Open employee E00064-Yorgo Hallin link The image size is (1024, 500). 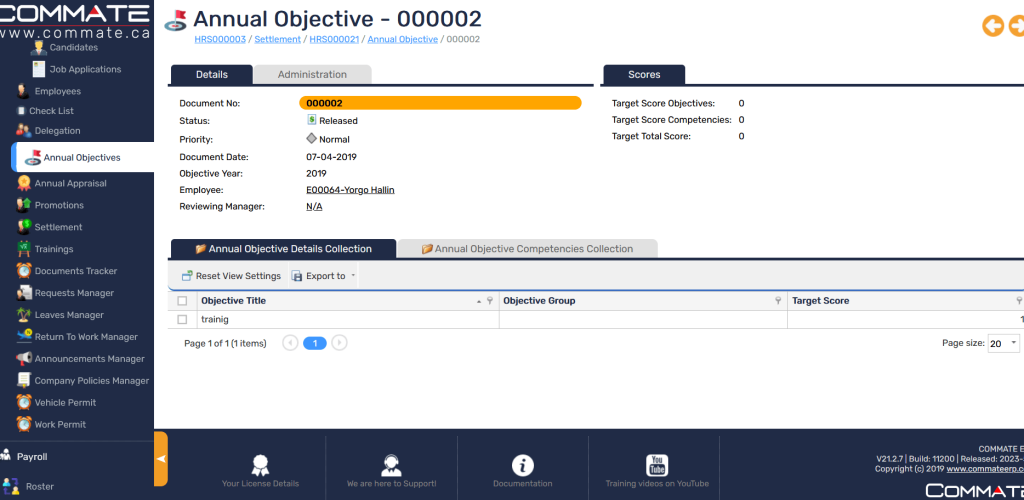pyautogui.click(x=350, y=190)
